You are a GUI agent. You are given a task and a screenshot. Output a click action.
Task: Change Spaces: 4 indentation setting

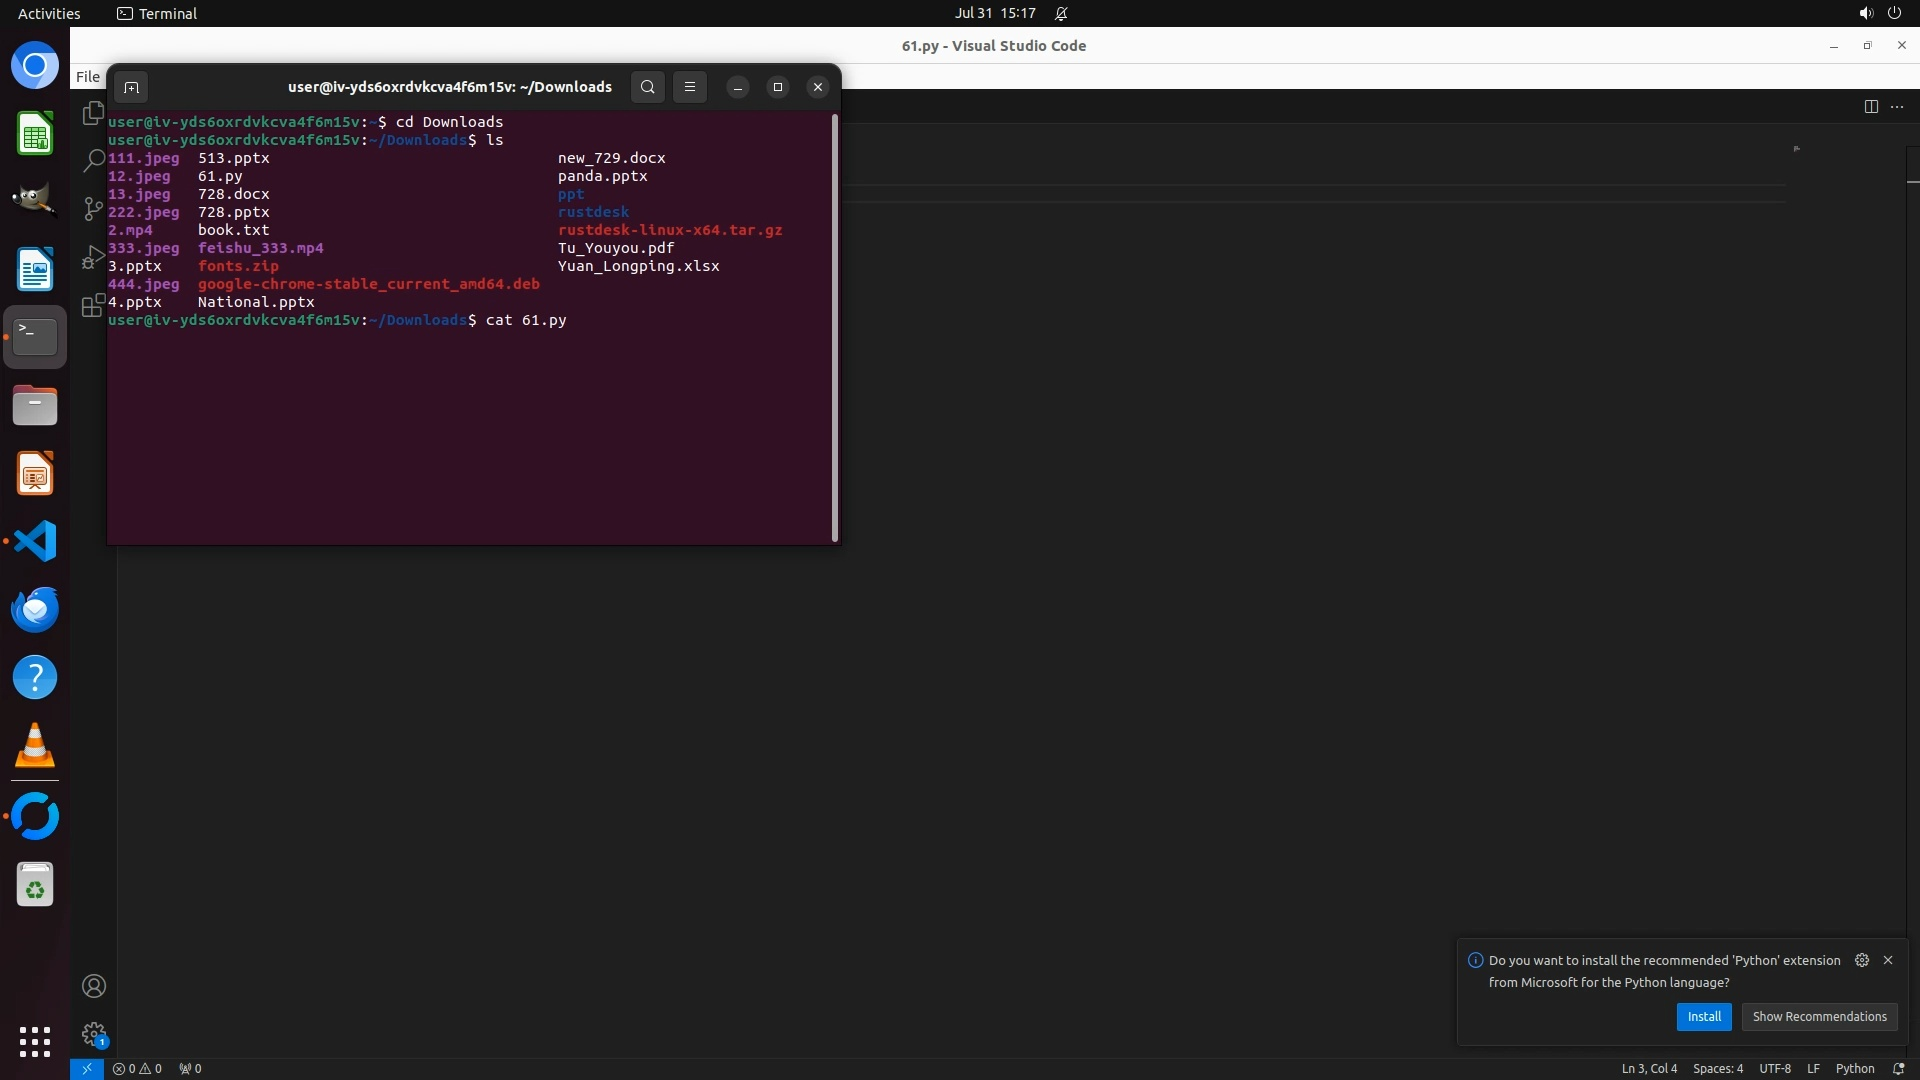pyautogui.click(x=1717, y=1069)
